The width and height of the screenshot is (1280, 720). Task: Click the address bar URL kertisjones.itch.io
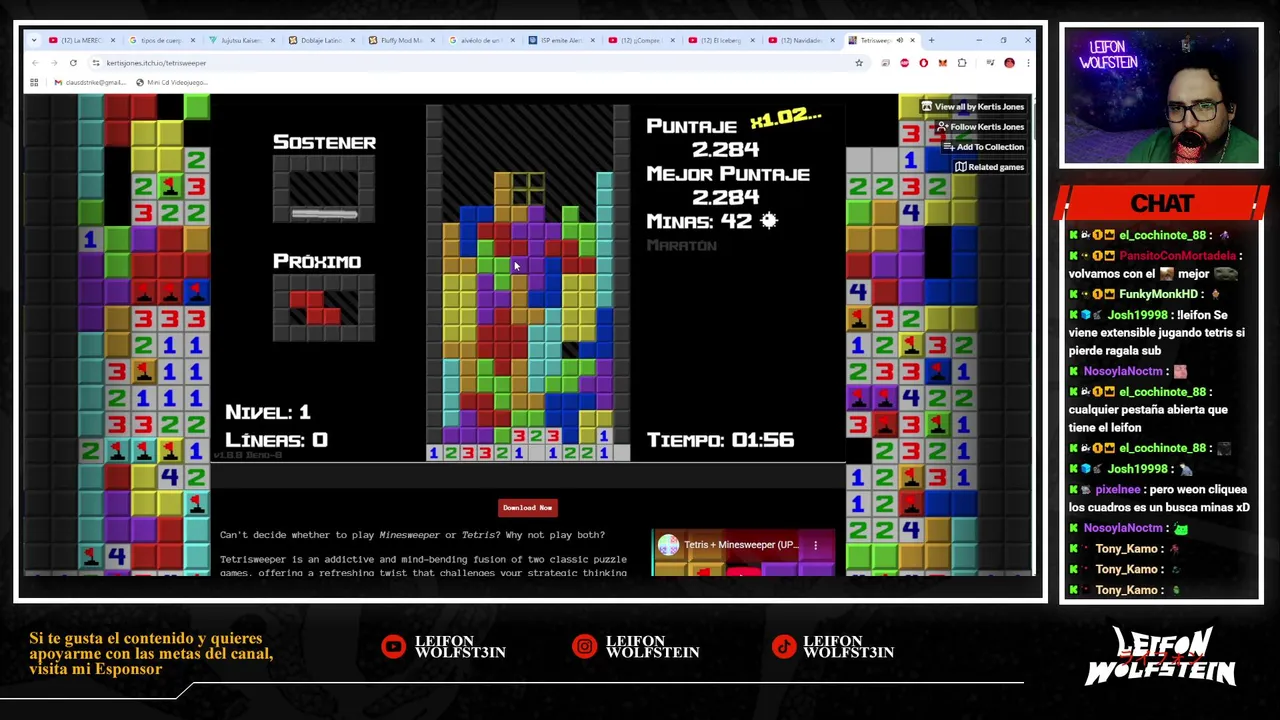(x=156, y=63)
